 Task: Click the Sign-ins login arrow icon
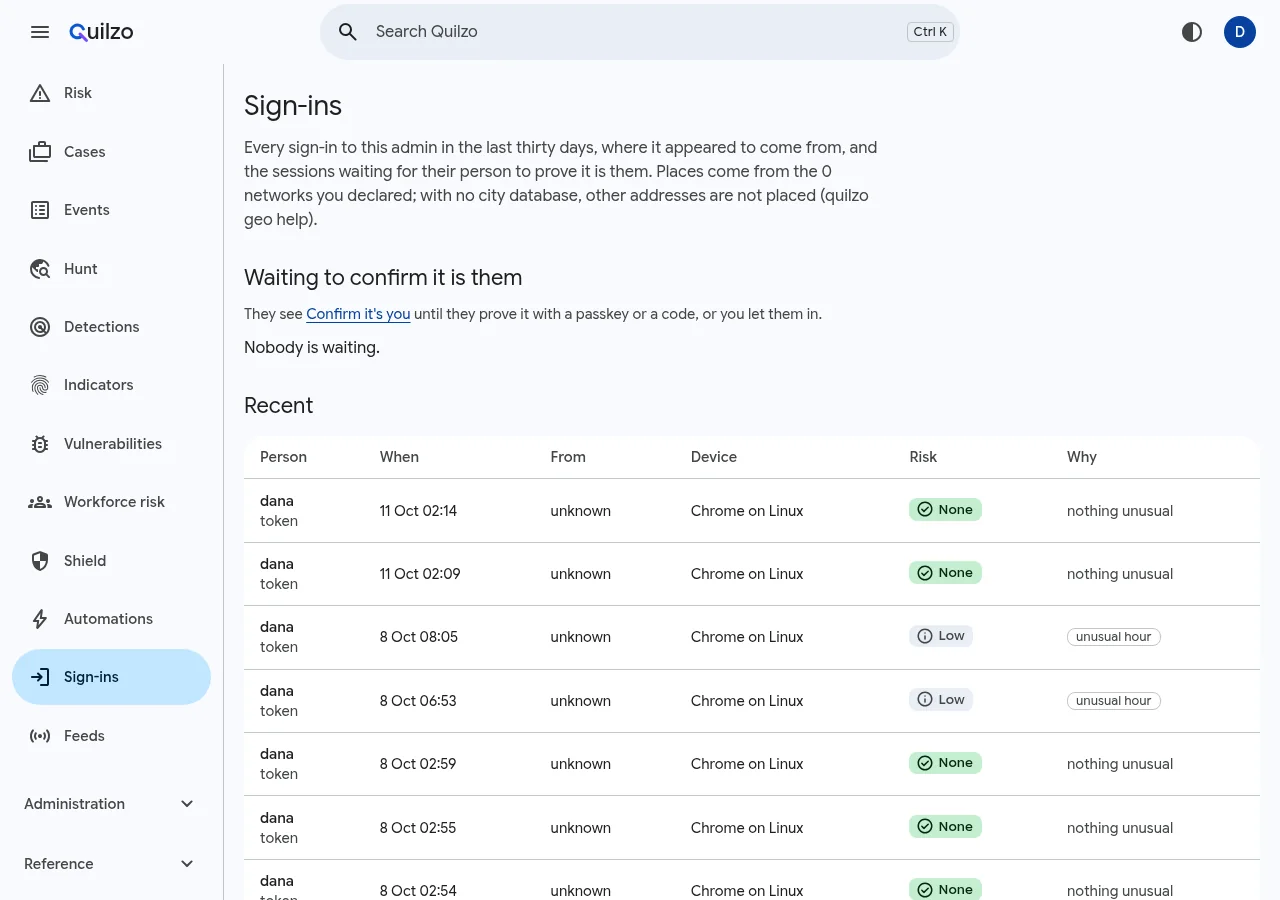(x=40, y=677)
